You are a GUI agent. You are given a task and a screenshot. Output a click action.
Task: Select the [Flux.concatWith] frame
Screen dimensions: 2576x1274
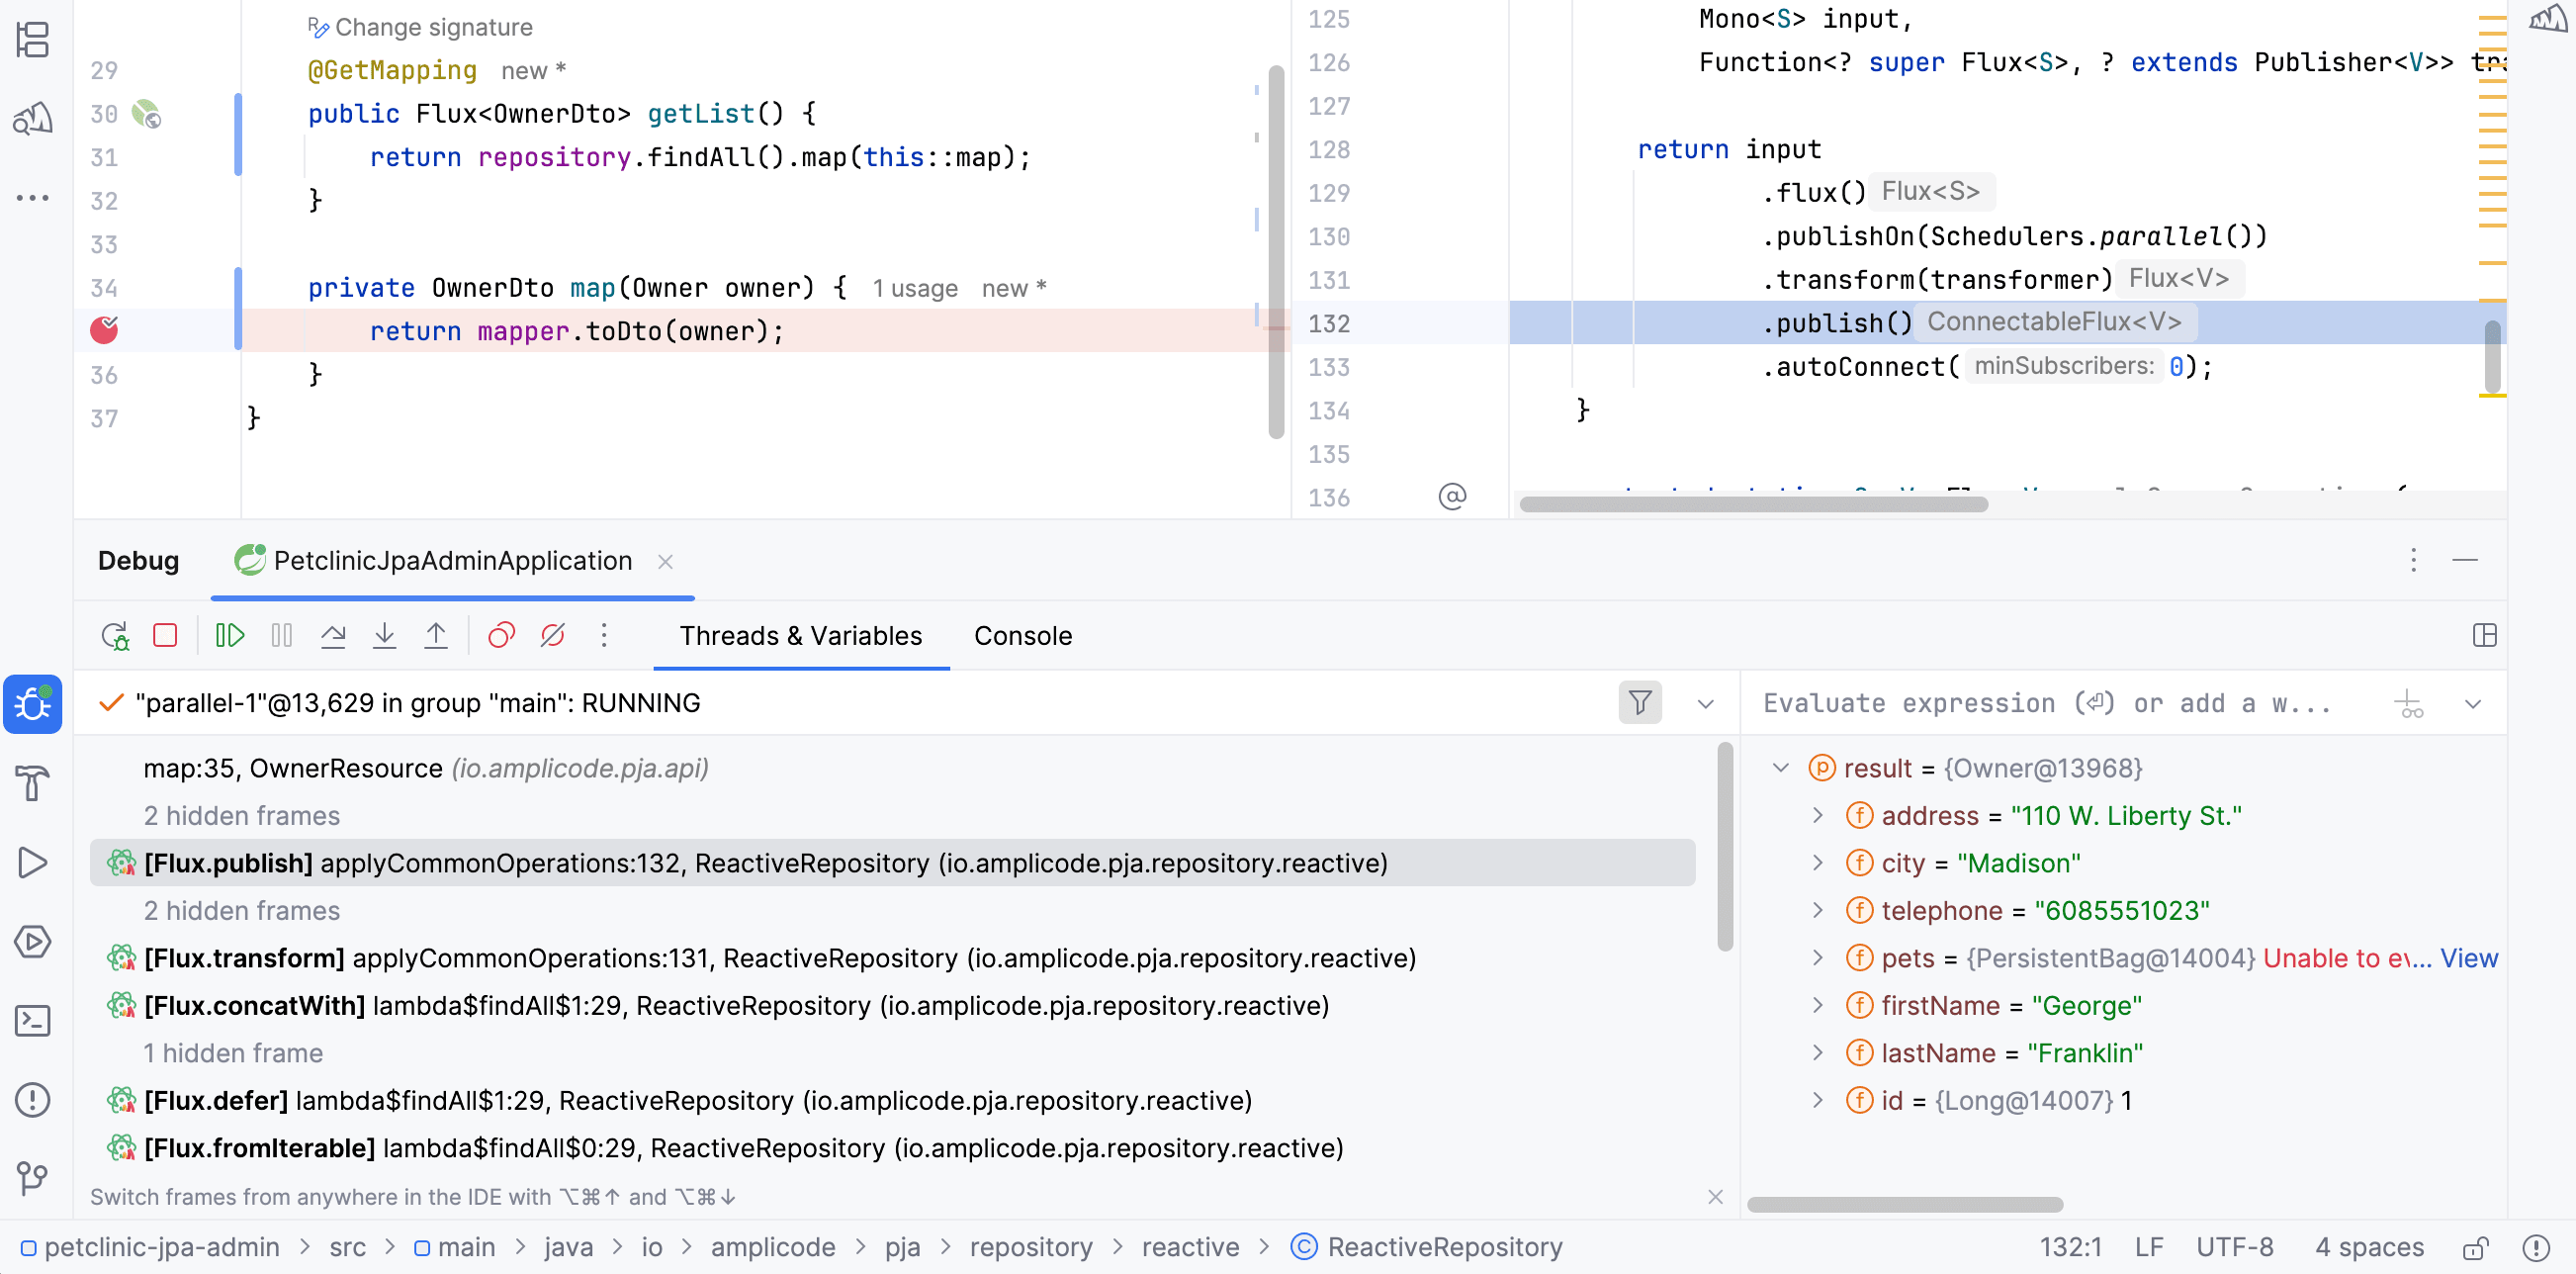tap(892, 1006)
